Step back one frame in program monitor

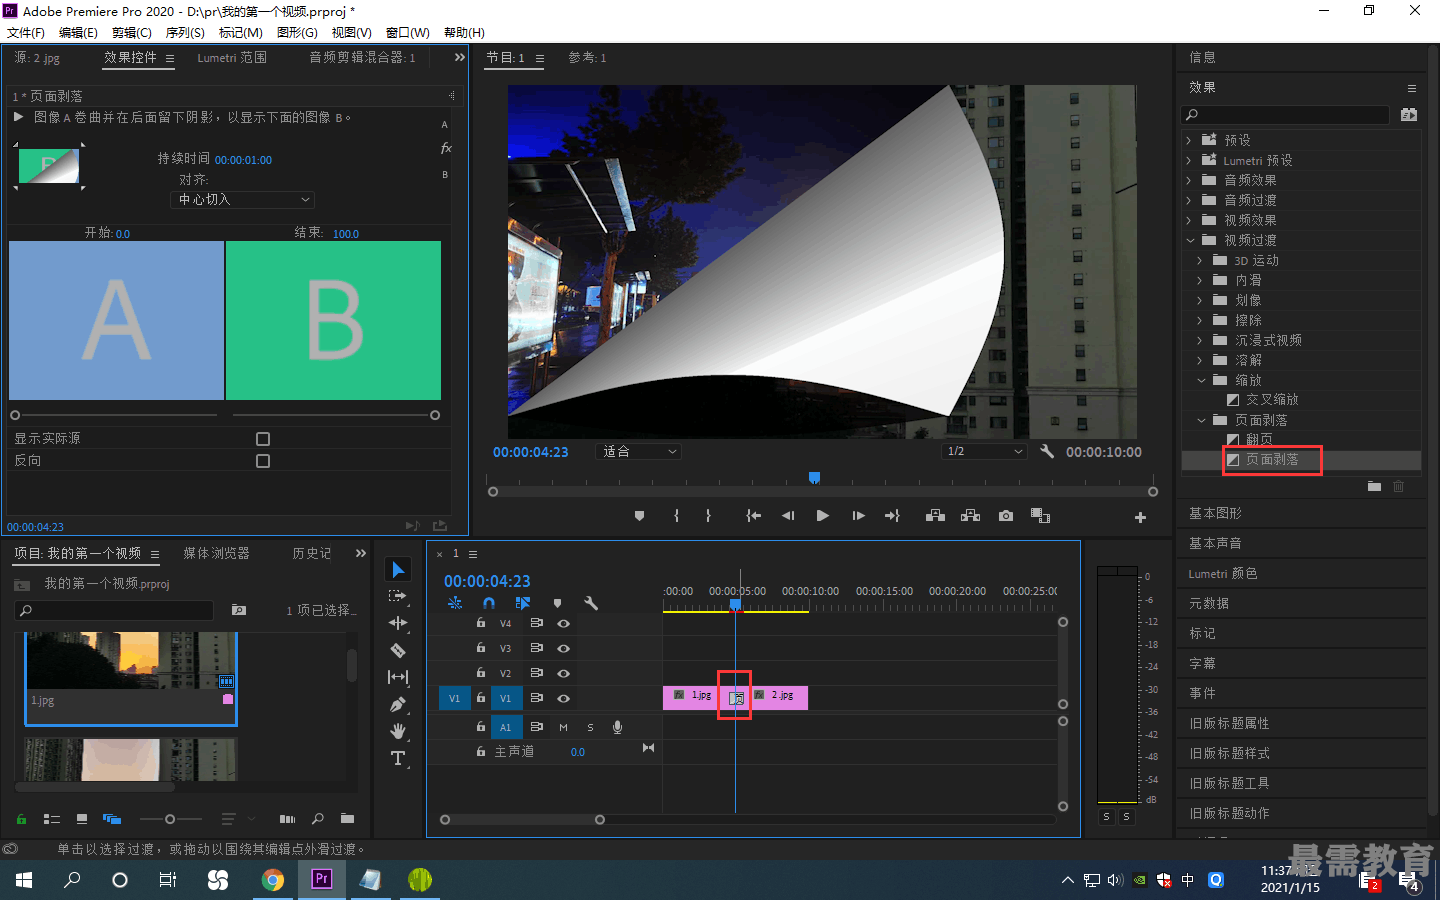(x=788, y=516)
